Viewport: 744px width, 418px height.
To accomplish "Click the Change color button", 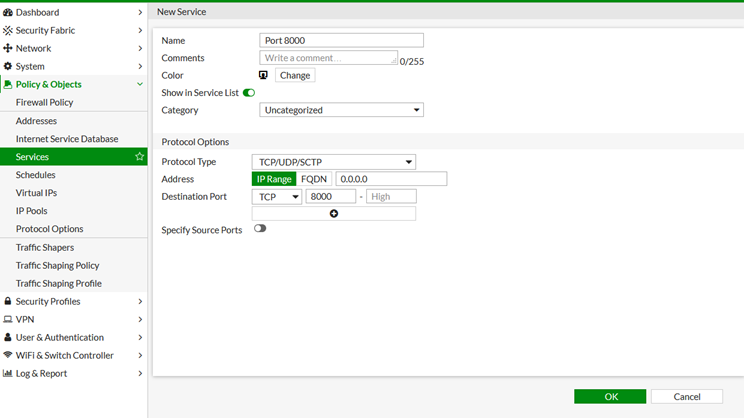I will click(x=295, y=75).
